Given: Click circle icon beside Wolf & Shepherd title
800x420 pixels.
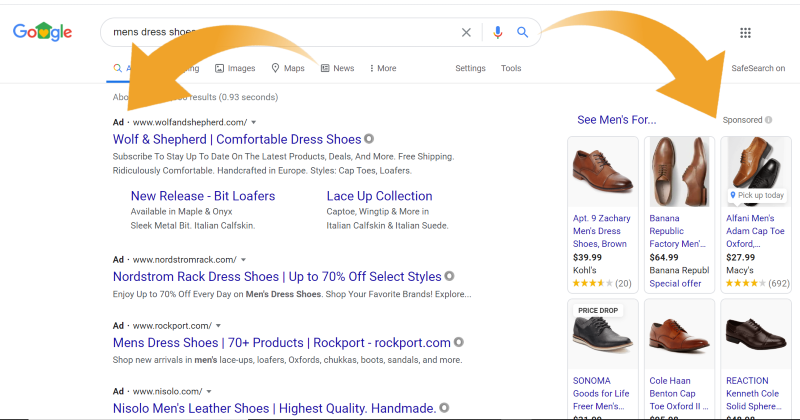Looking at the screenshot, I should [x=369, y=139].
